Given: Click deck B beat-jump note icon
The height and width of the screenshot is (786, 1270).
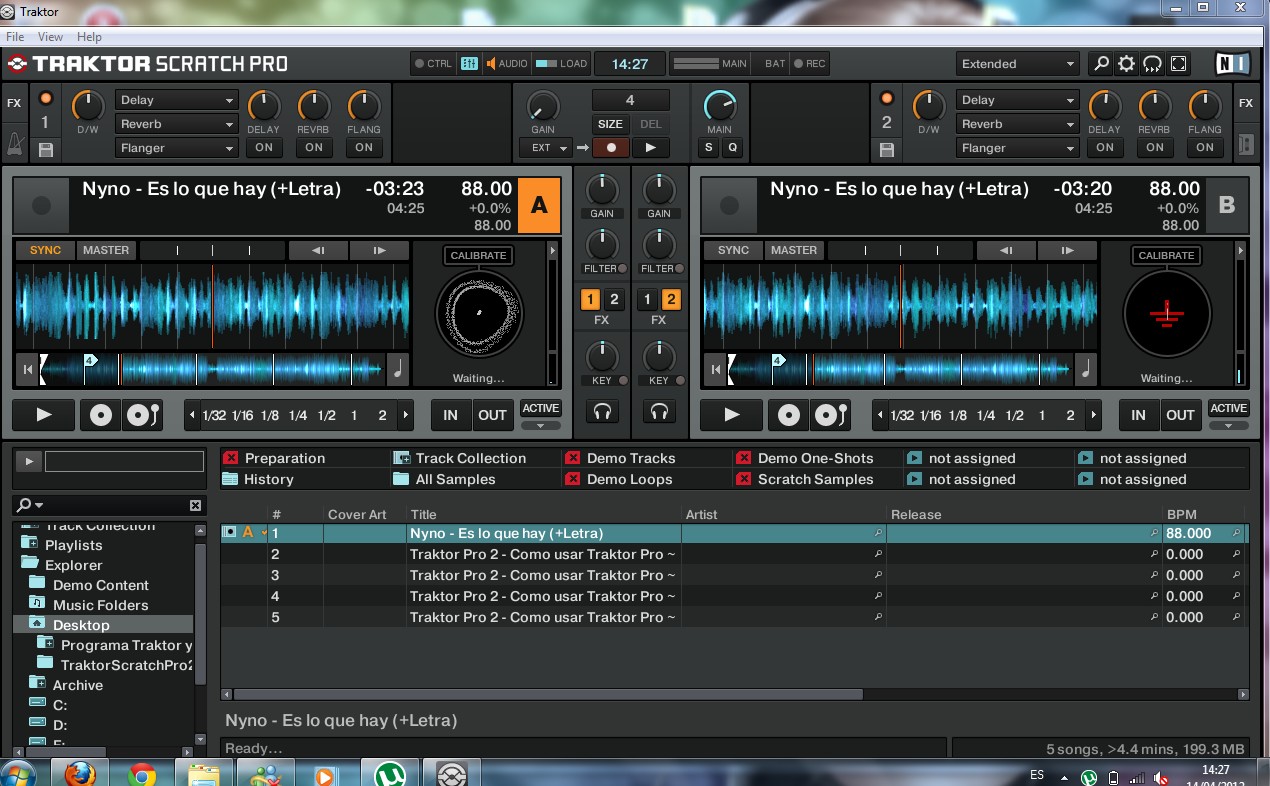Looking at the screenshot, I should pyautogui.click(x=1086, y=369).
